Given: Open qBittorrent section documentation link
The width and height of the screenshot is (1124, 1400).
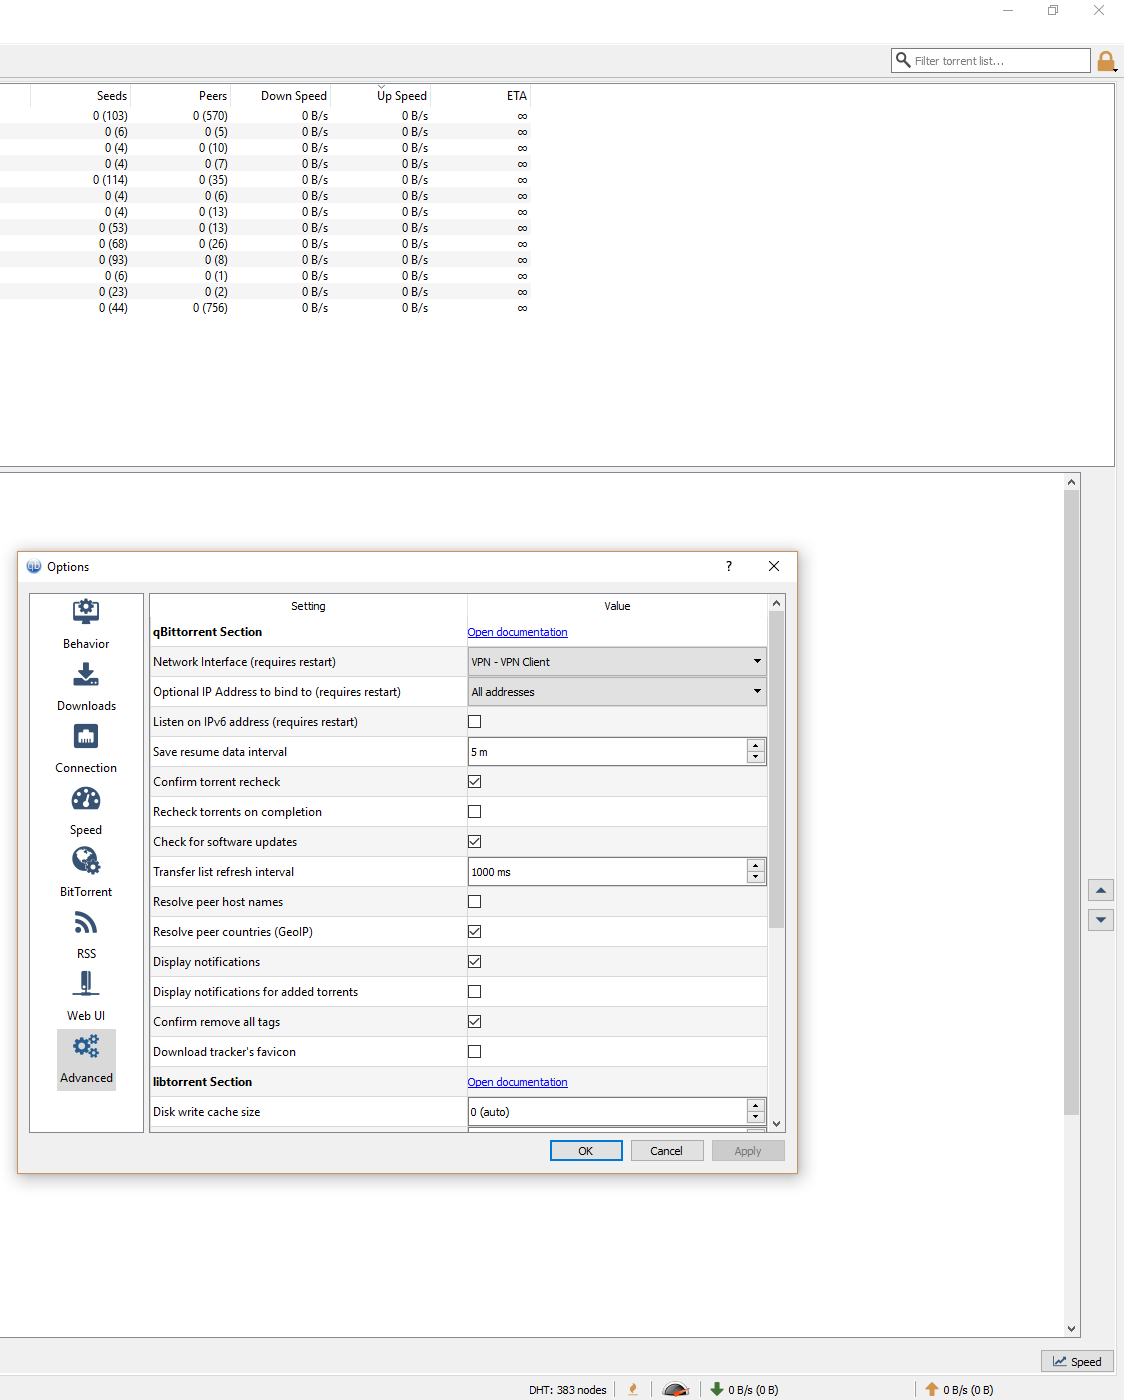Looking at the screenshot, I should point(517,632).
